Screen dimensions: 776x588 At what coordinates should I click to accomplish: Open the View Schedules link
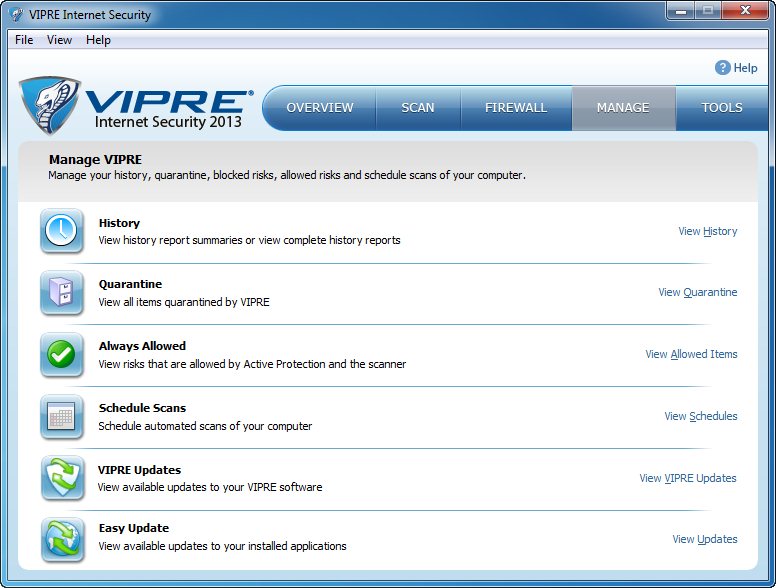pos(701,416)
